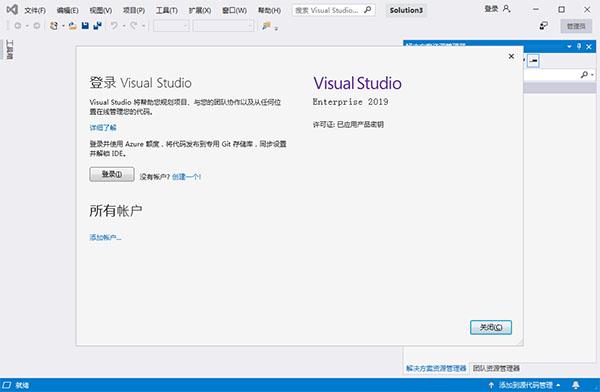Click the find in files toolbar icon
This screenshot has height=392, width=600.
coord(266,26)
